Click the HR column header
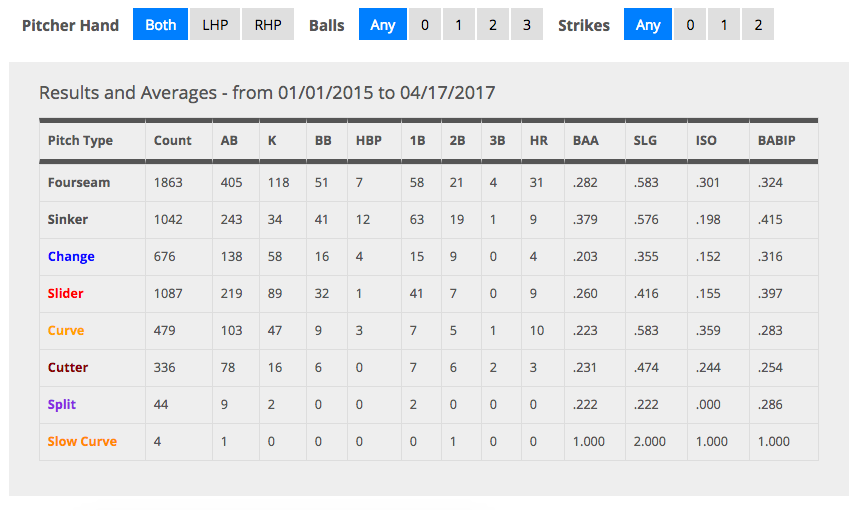 coord(539,140)
